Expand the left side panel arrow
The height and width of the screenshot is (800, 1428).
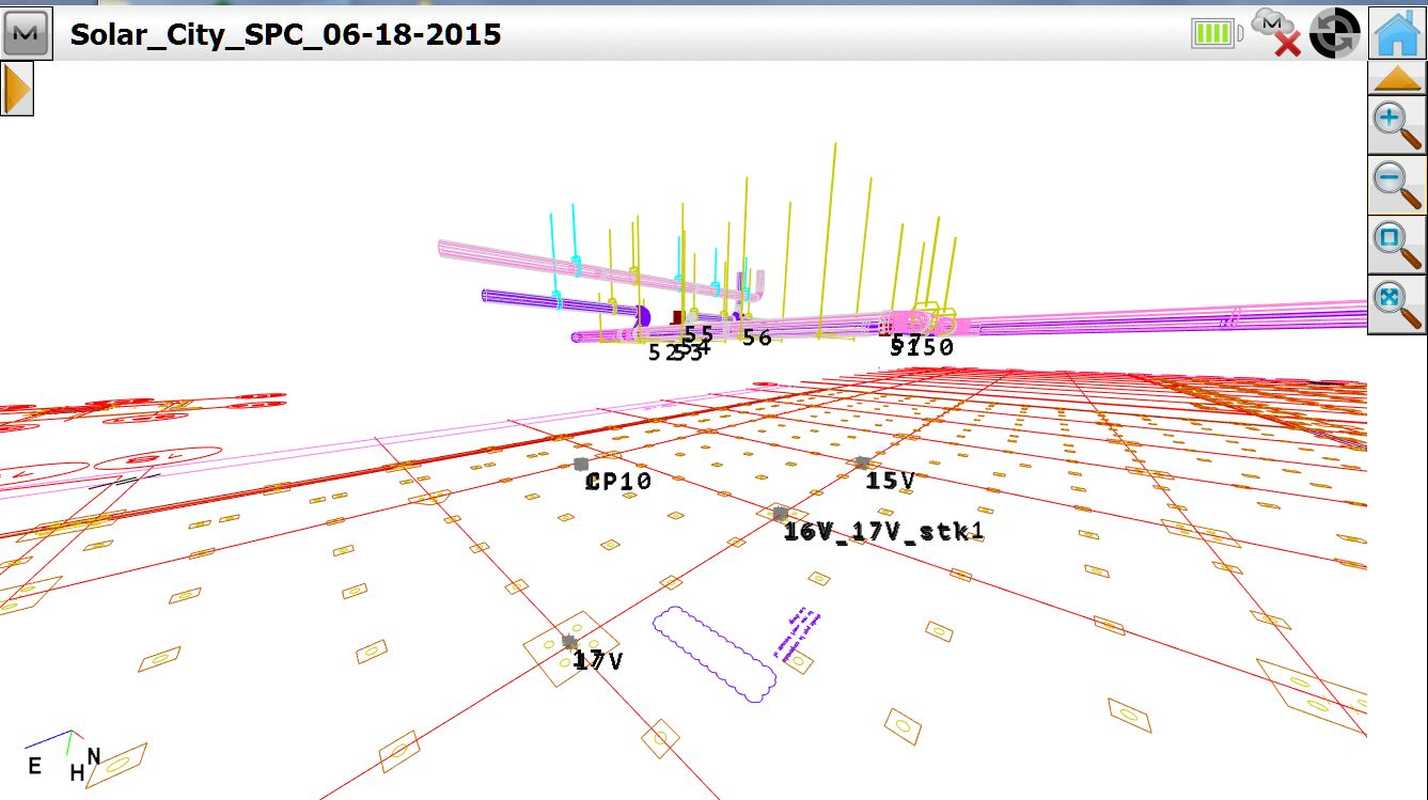point(17,88)
